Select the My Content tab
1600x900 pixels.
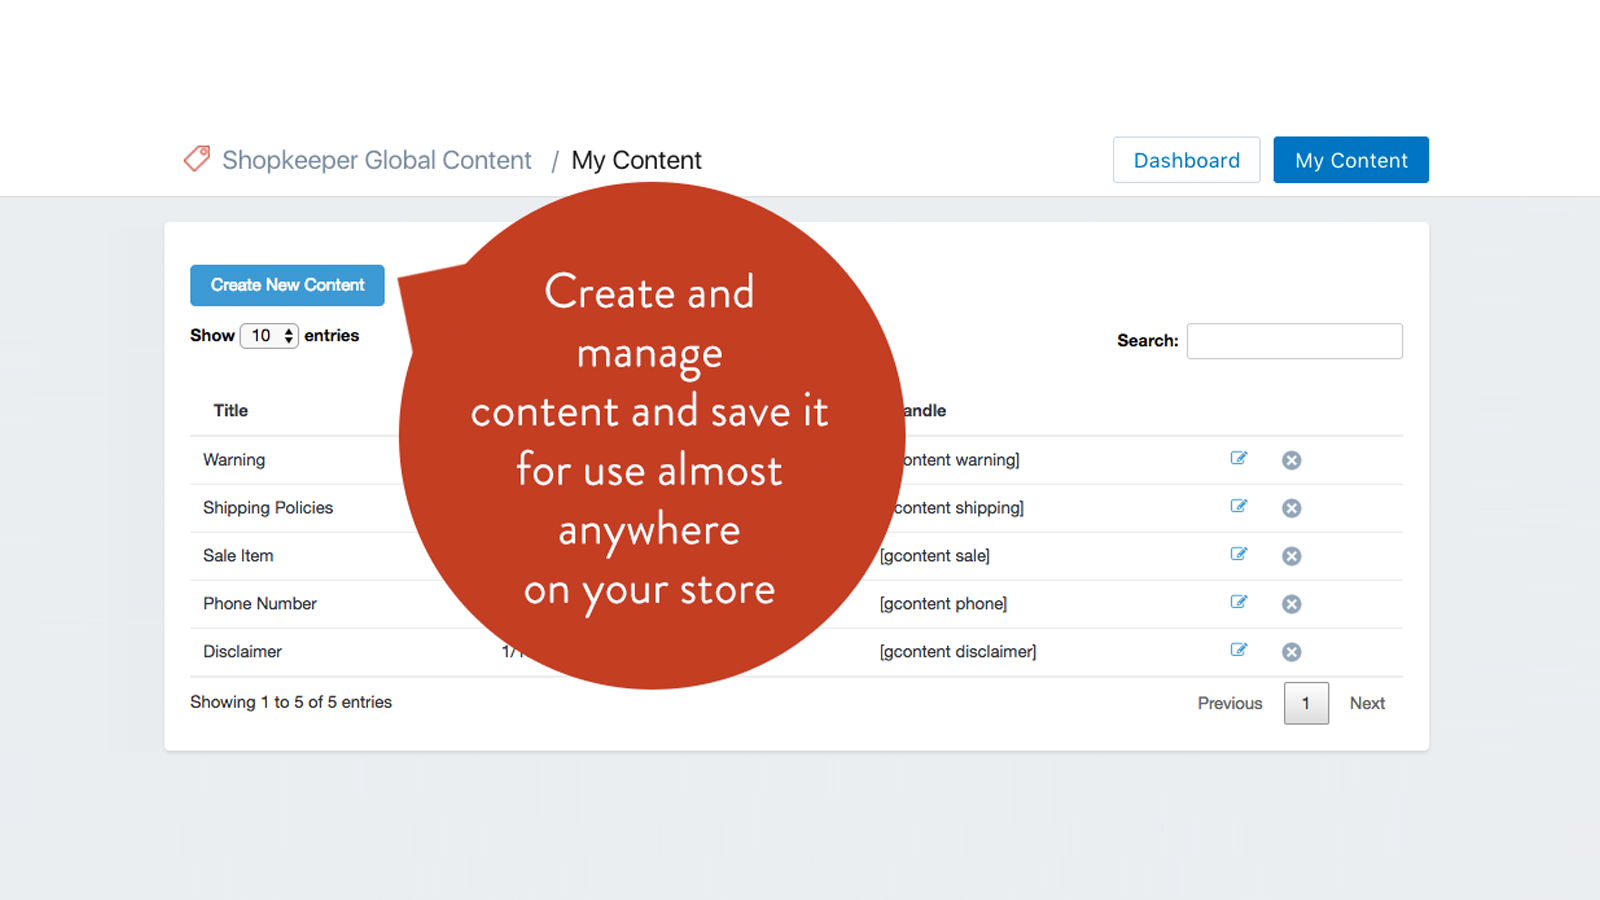coord(1350,160)
